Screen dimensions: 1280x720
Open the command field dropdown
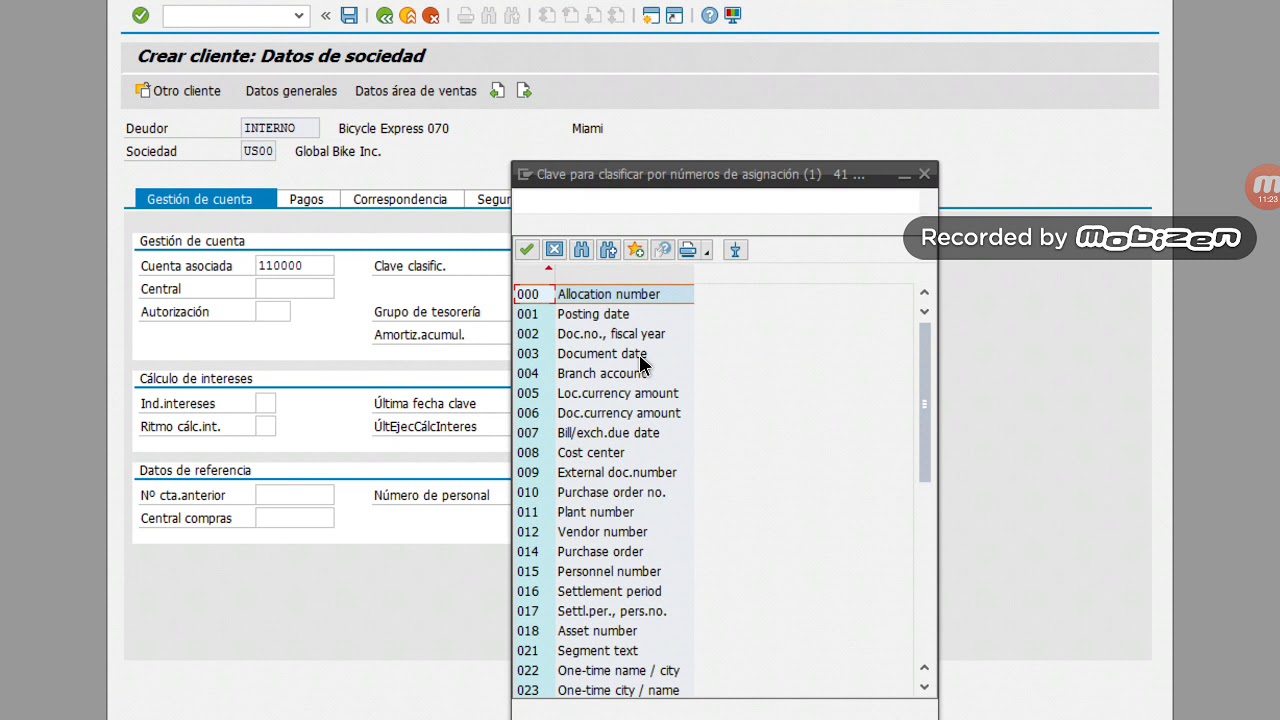[x=299, y=15]
